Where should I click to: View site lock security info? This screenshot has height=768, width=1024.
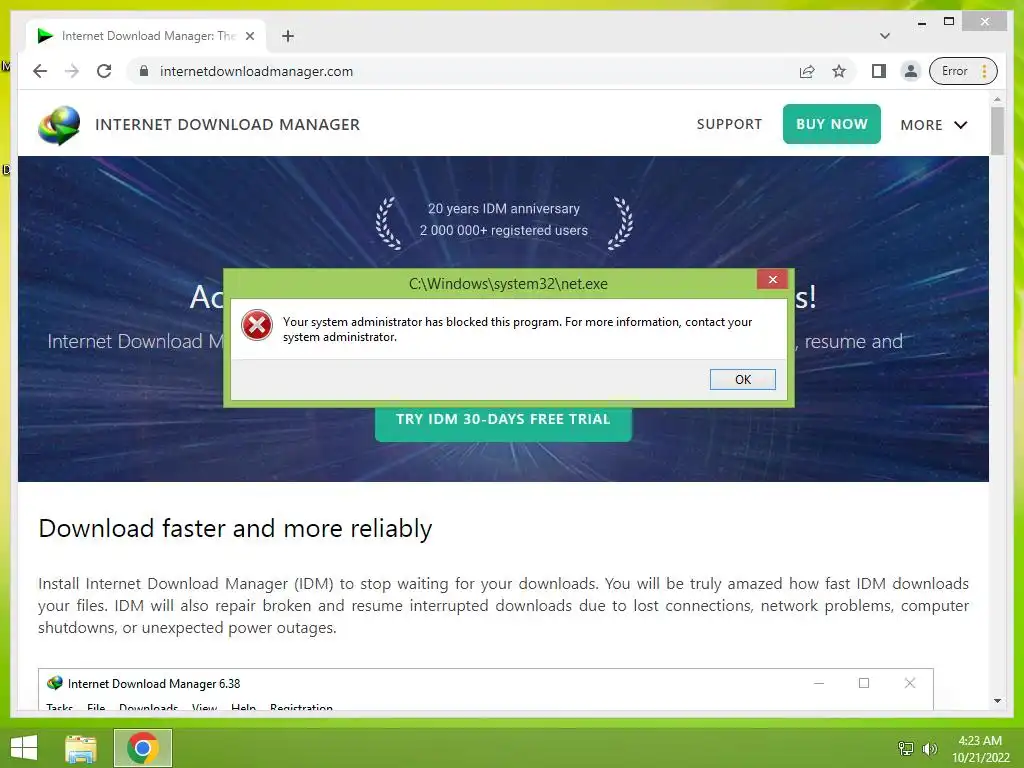pos(144,71)
